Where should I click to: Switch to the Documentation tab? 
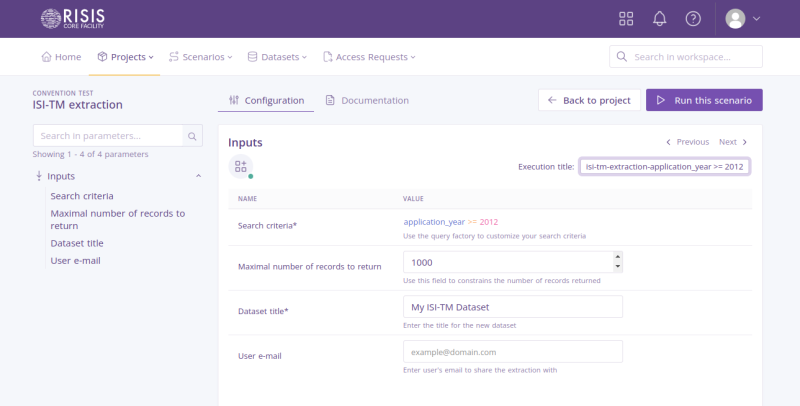click(x=366, y=101)
